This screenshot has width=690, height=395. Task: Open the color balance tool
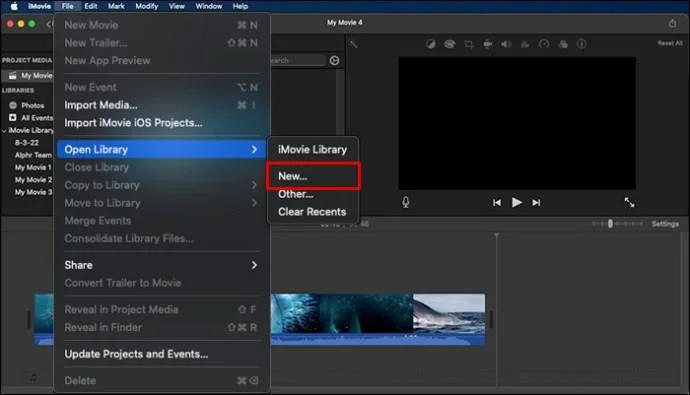tap(431, 44)
